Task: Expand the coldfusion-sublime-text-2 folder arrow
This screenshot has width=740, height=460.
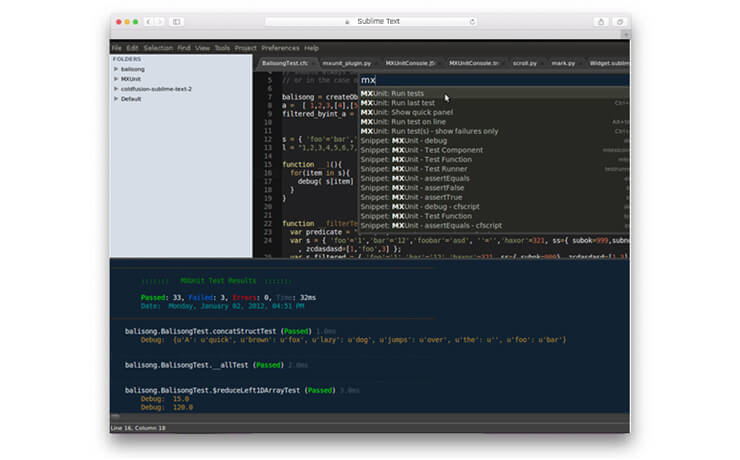Action: 116,89
